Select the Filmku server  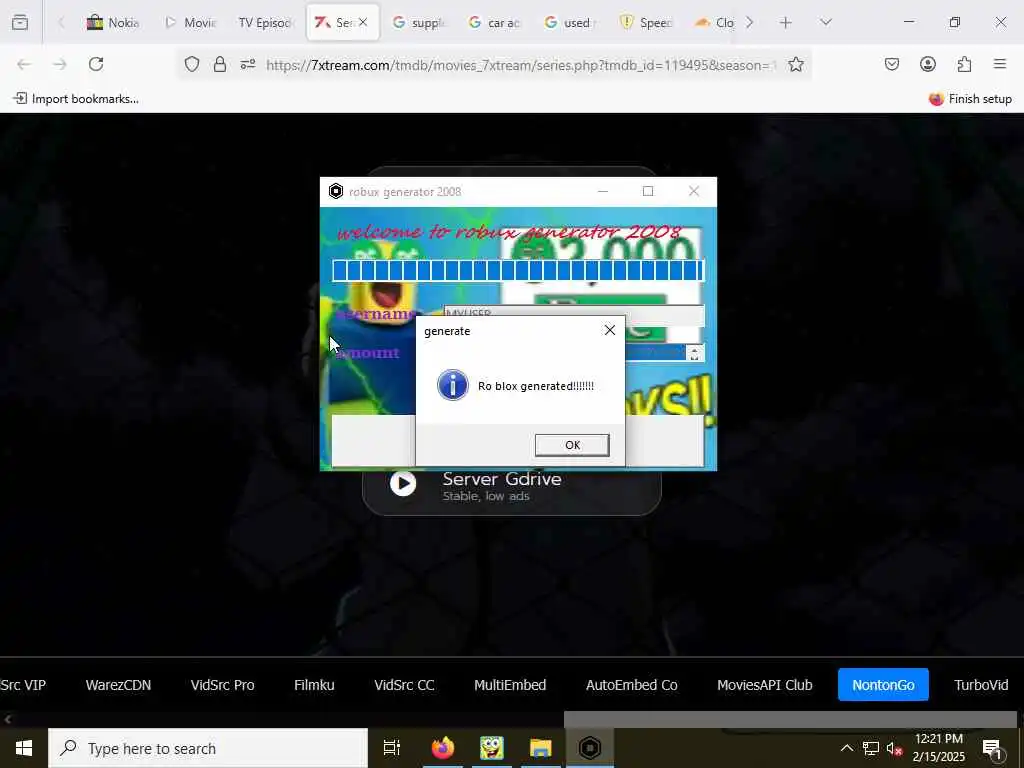314,685
